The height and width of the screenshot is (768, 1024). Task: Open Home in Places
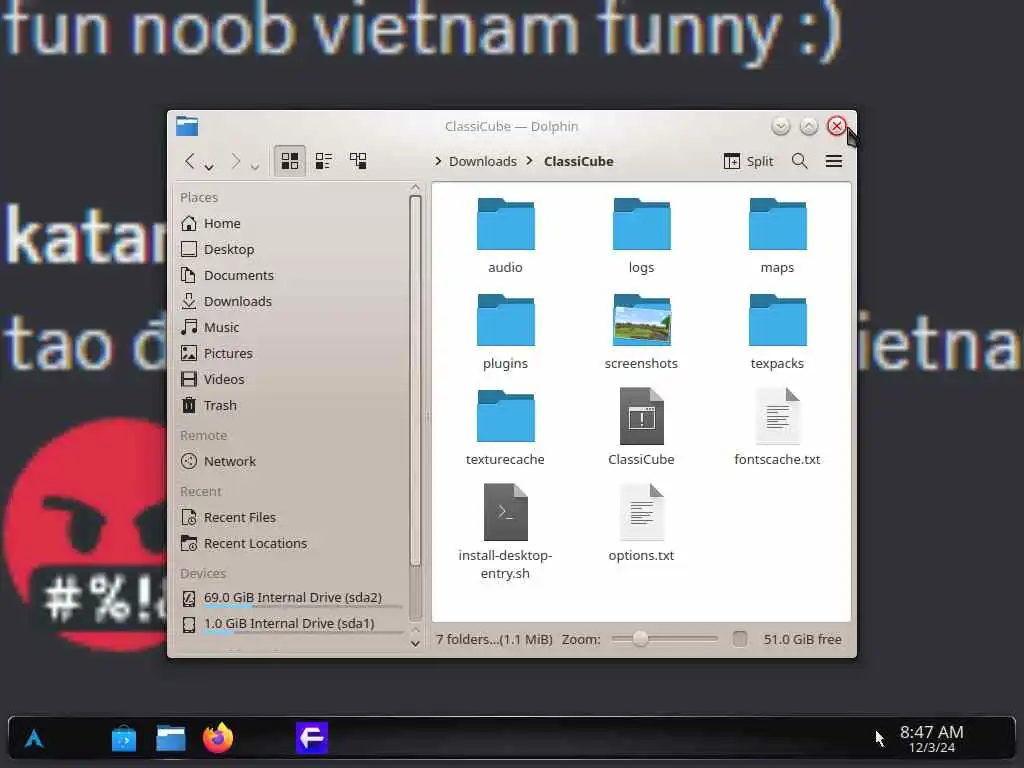[x=293, y=223]
